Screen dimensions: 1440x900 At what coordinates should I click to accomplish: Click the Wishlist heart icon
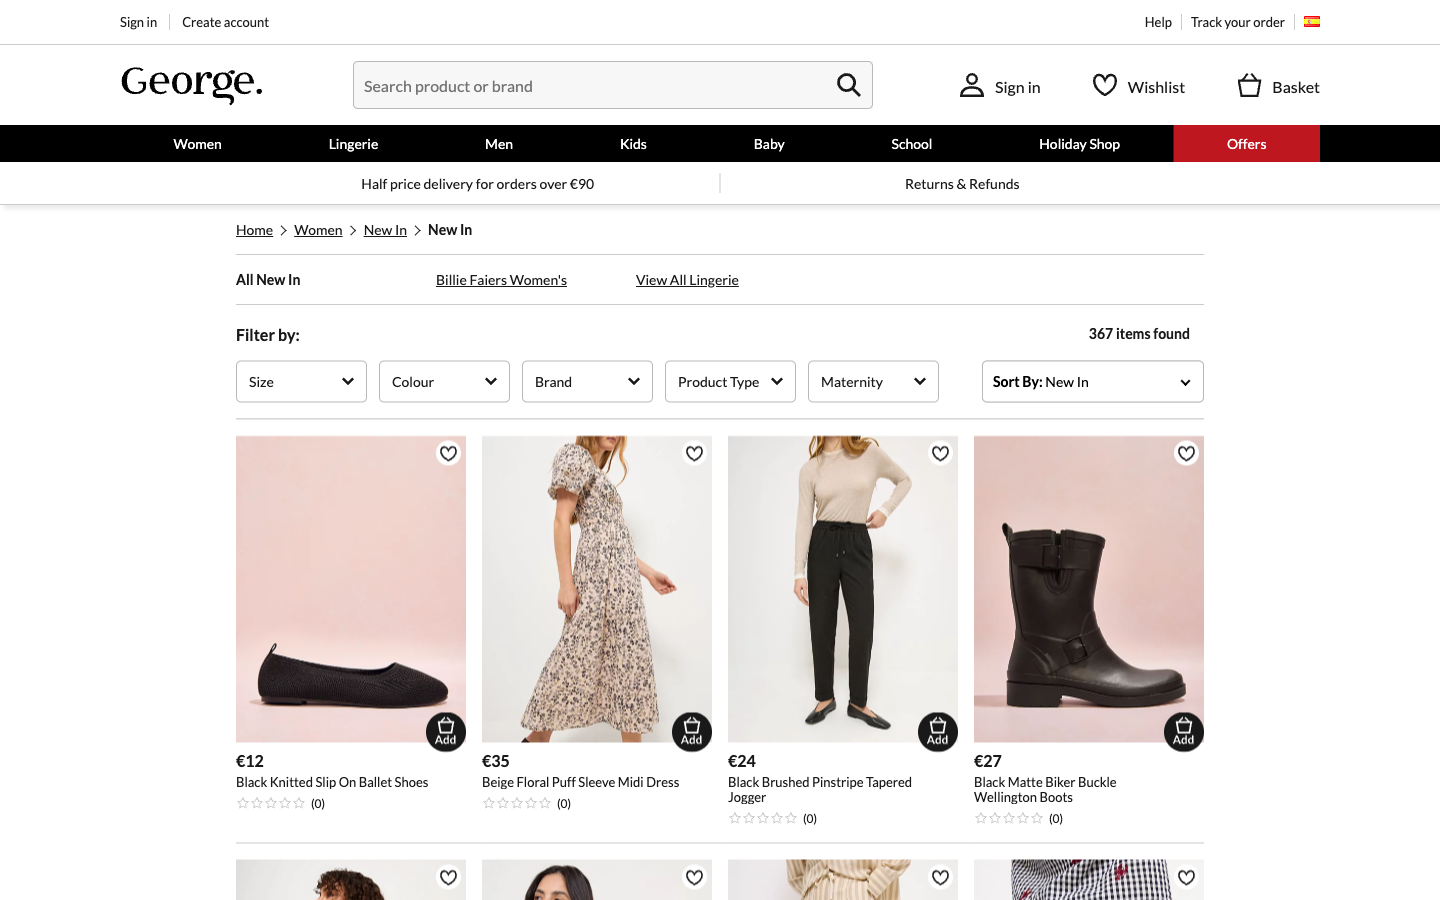tap(1103, 85)
